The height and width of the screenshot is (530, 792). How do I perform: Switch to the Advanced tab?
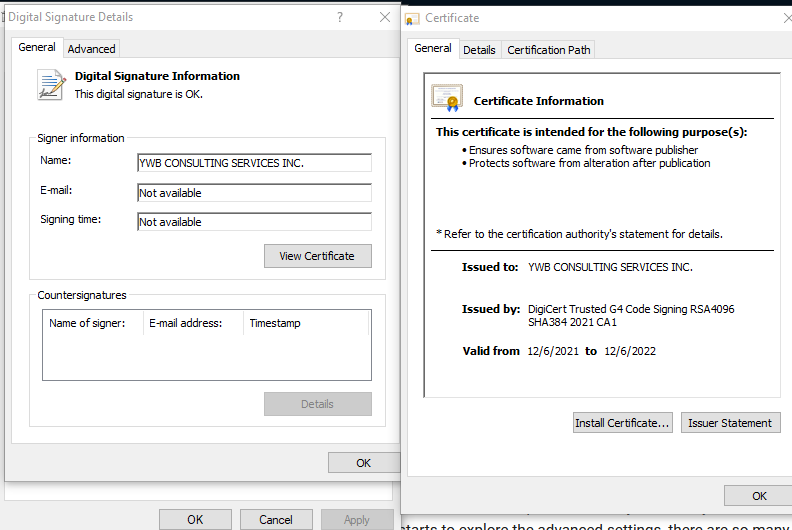[x=91, y=48]
